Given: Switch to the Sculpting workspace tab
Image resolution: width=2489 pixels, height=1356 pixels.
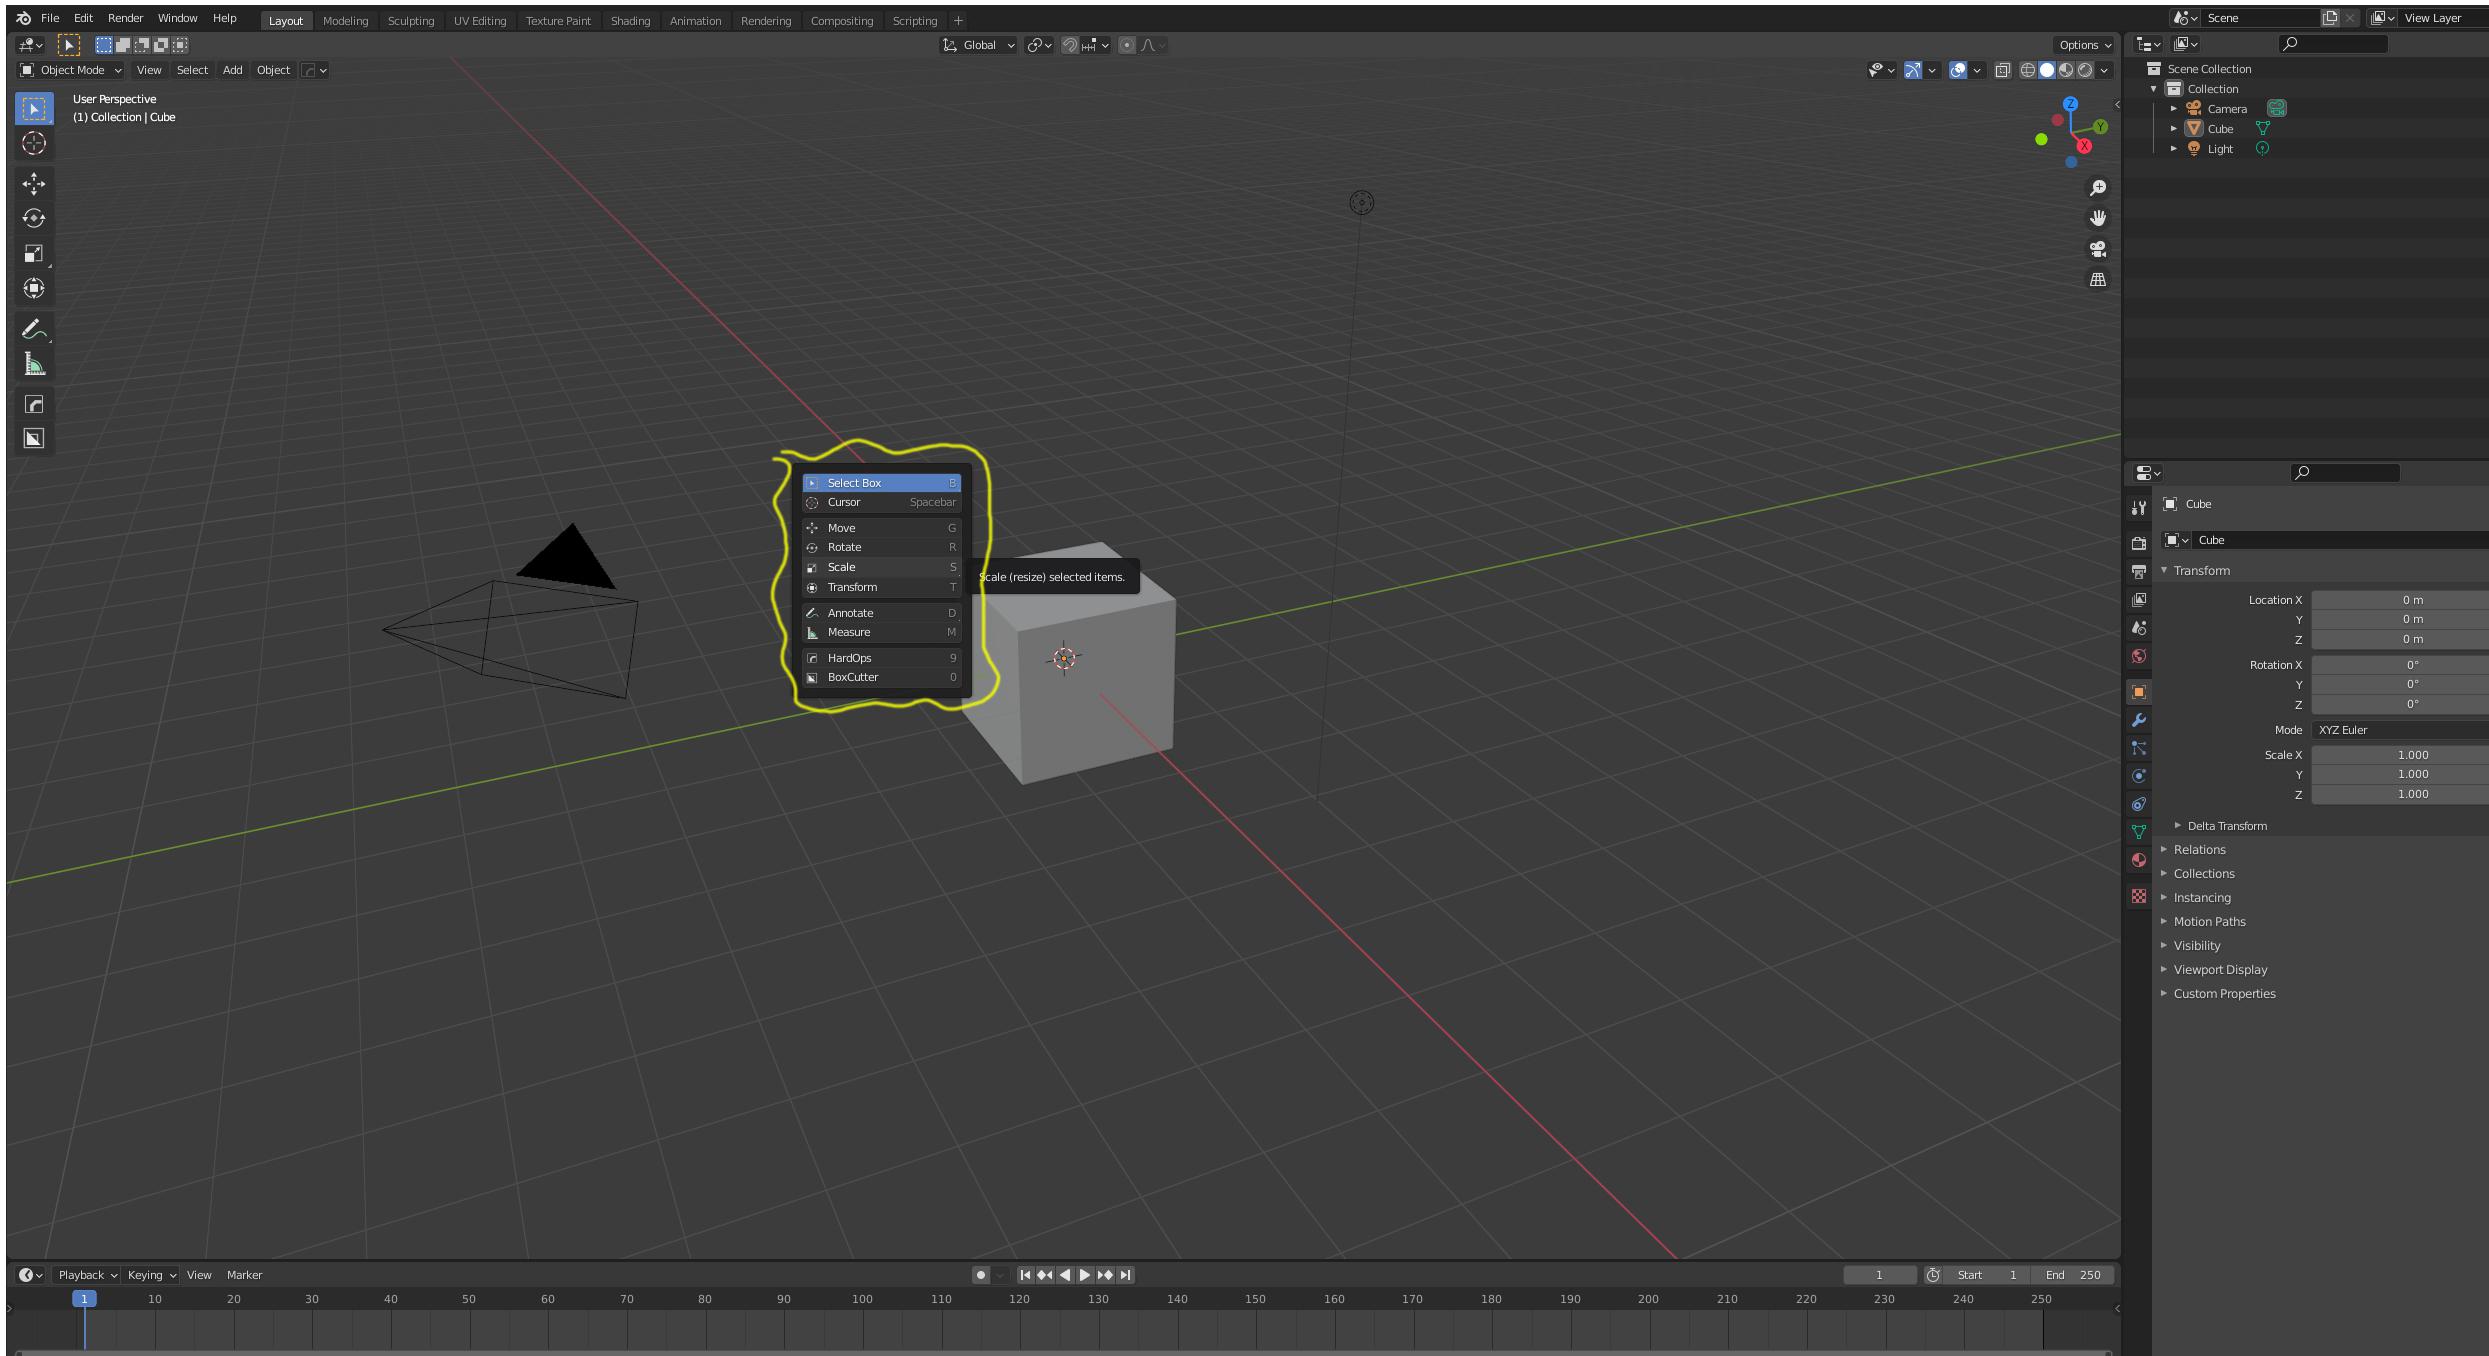Looking at the screenshot, I should point(410,20).
